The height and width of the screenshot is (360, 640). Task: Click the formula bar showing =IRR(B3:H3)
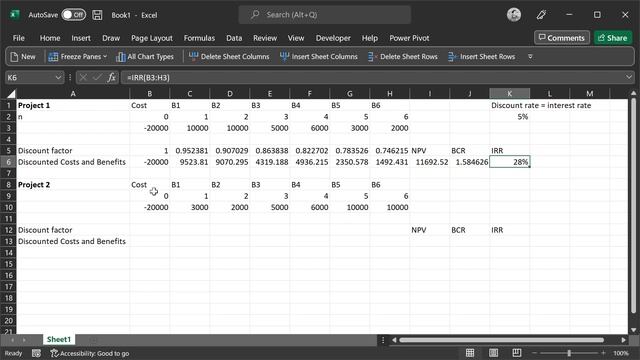tap(371, 78)
